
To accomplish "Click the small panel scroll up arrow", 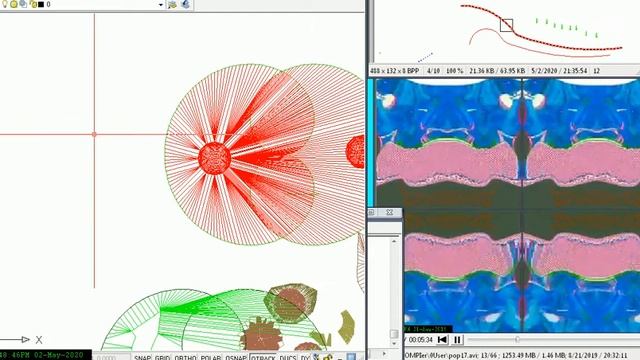I will [x=394, y=241].
